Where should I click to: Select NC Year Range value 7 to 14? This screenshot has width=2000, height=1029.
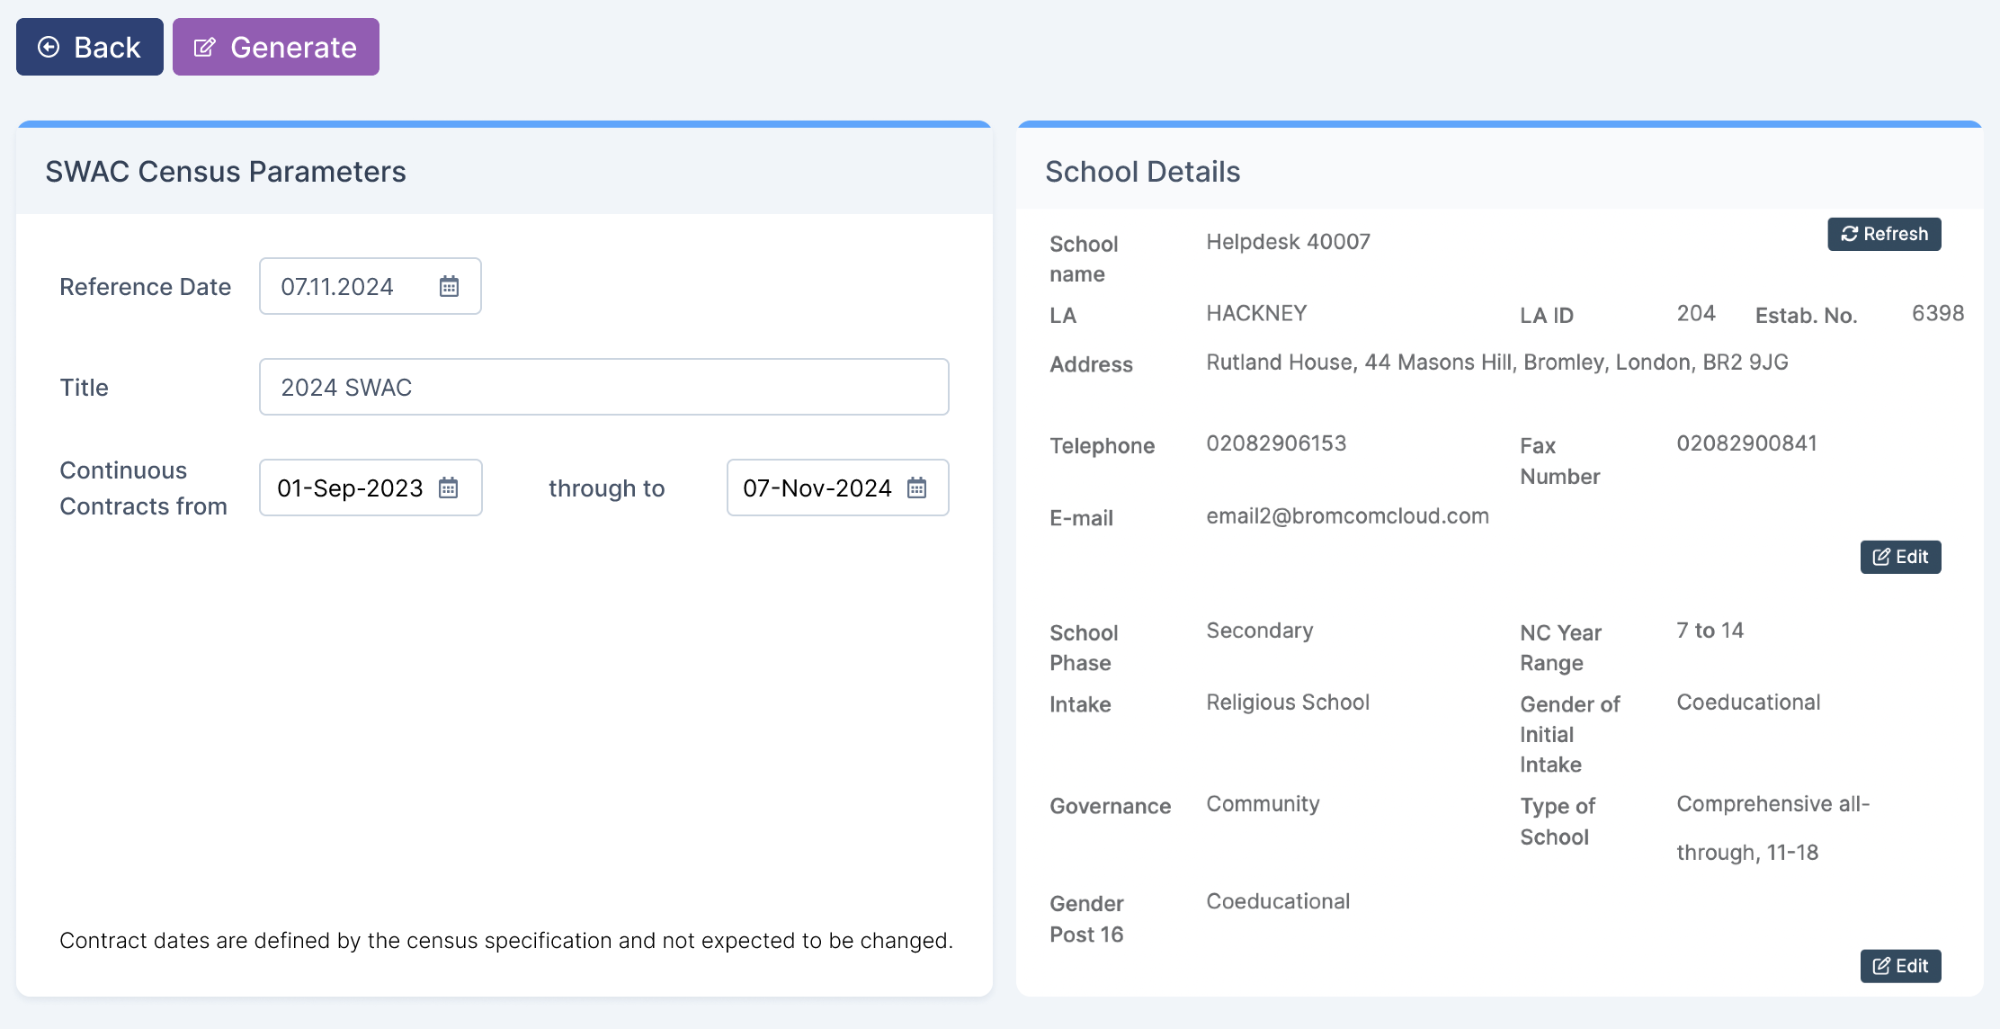pos(1710,631)
